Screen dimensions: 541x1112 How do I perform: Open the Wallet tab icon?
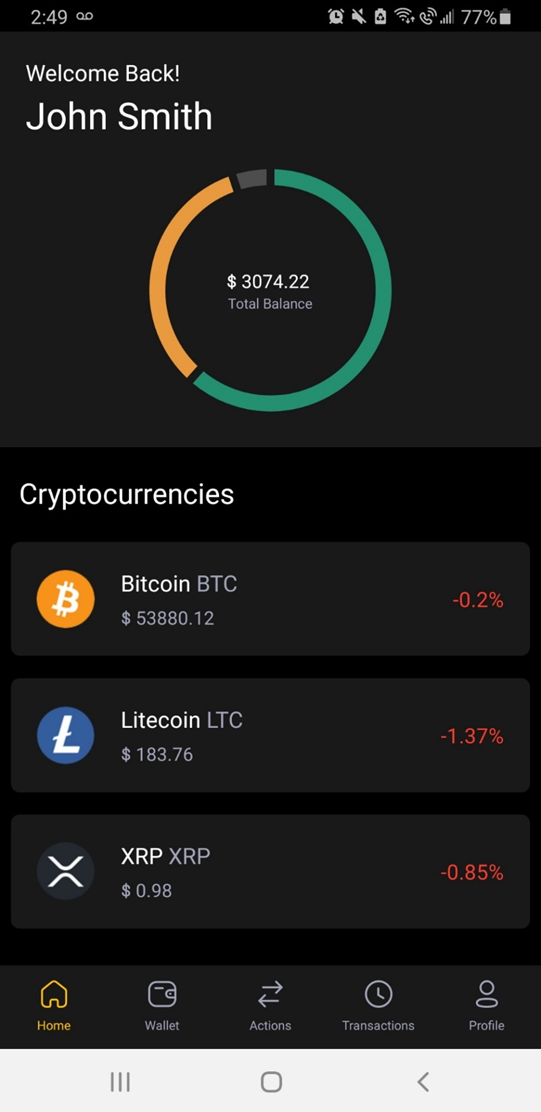pos(162,994)
